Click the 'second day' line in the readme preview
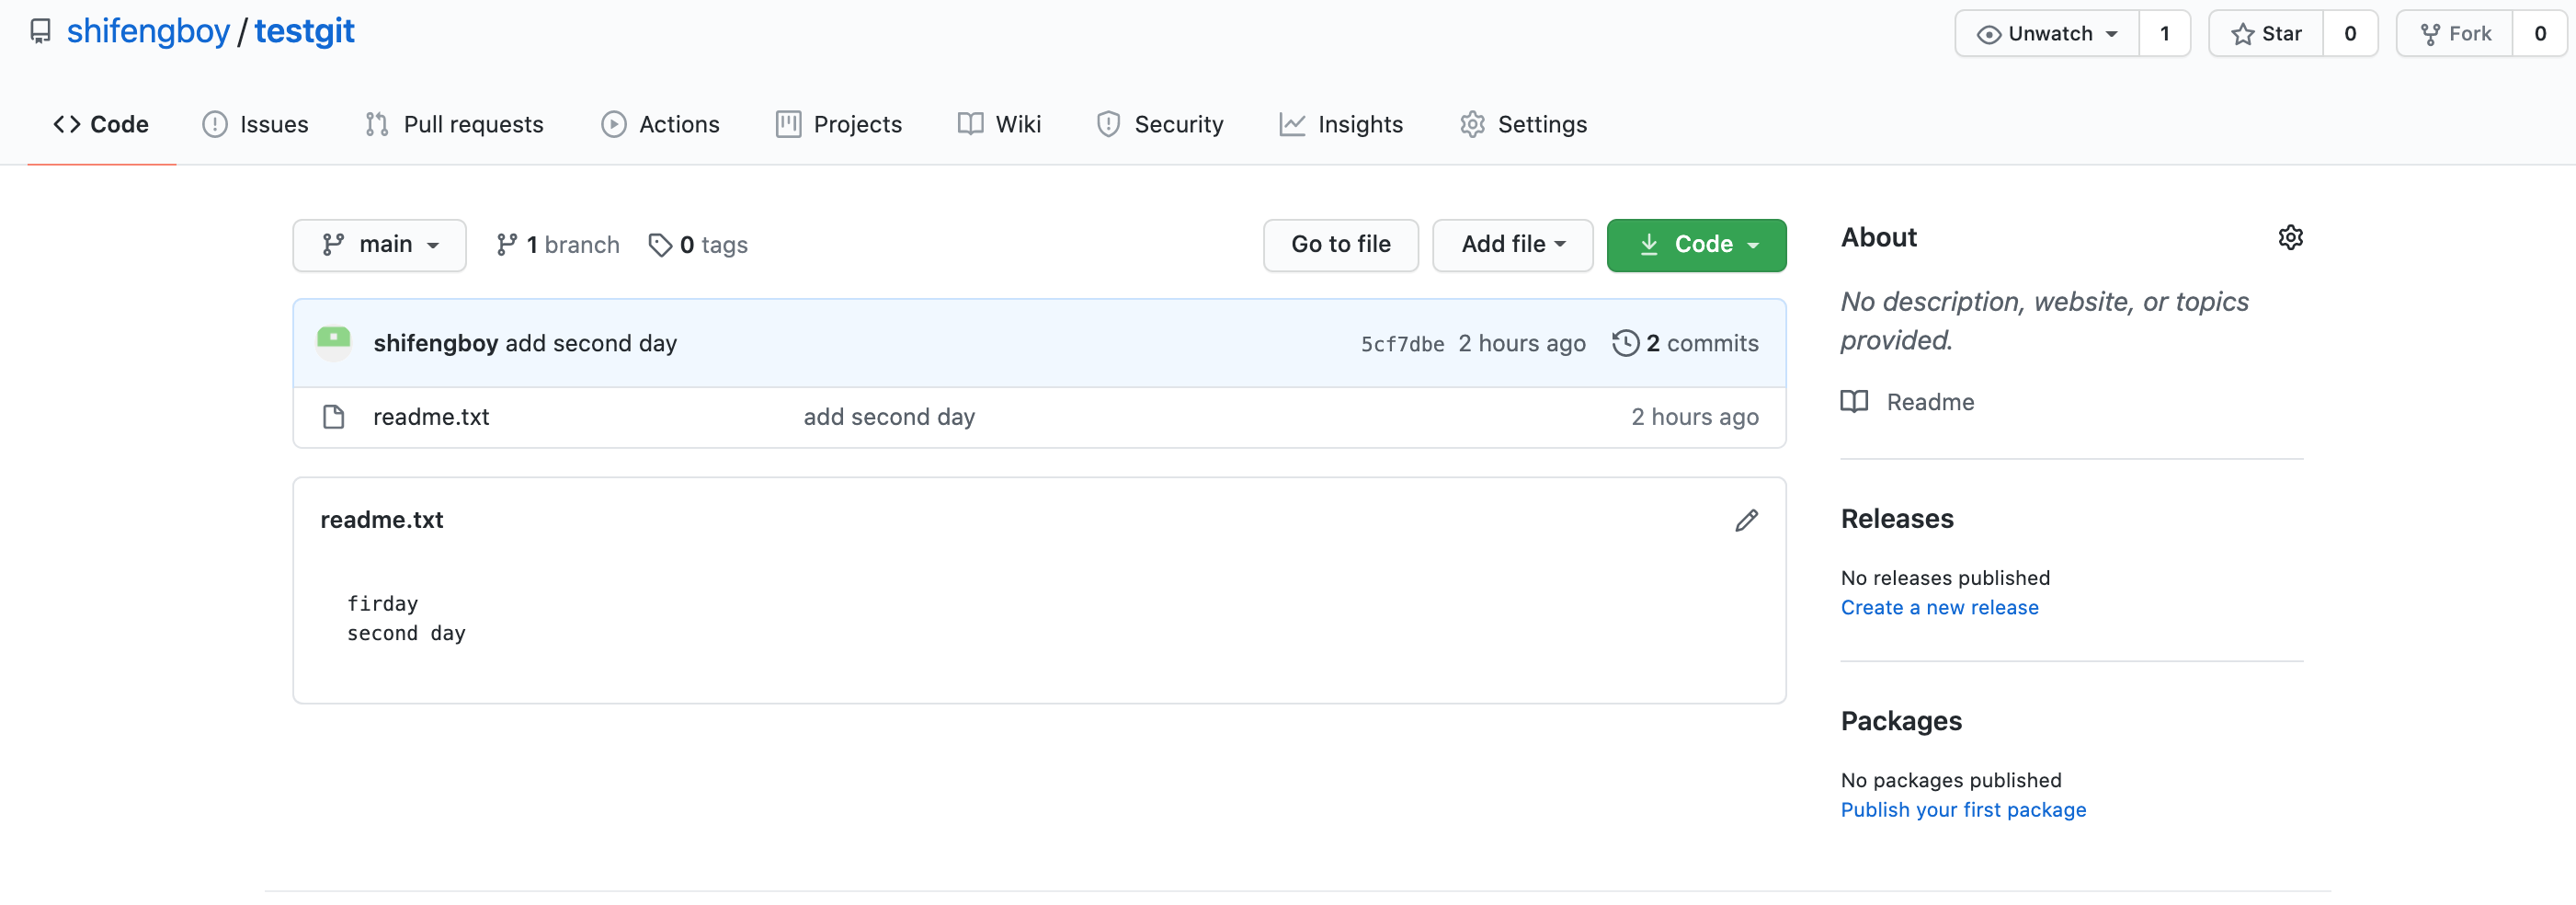This screenshot has height=905, width=2576. 406,633
